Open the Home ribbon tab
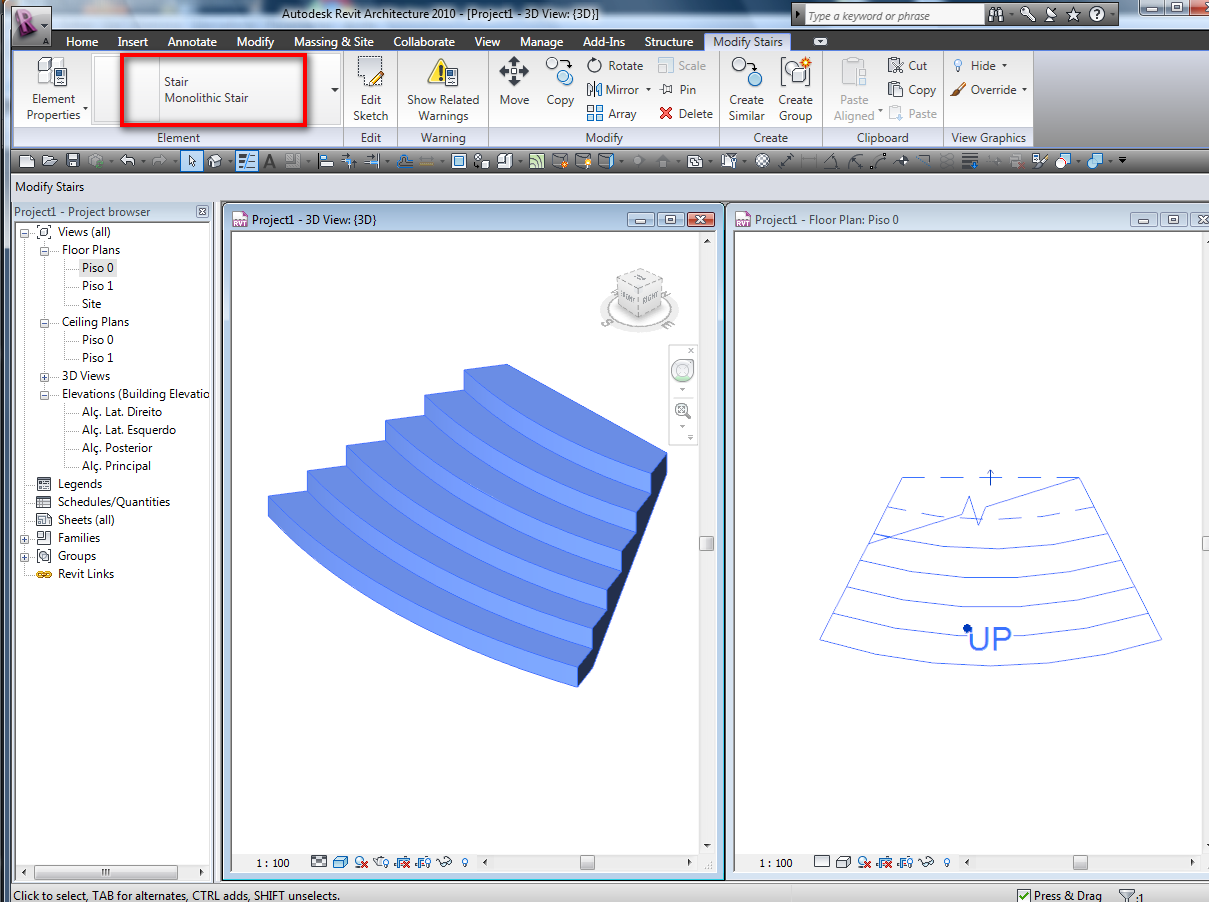The width and height of the screenshot is (1209, 902). click(x=82, y=42)
